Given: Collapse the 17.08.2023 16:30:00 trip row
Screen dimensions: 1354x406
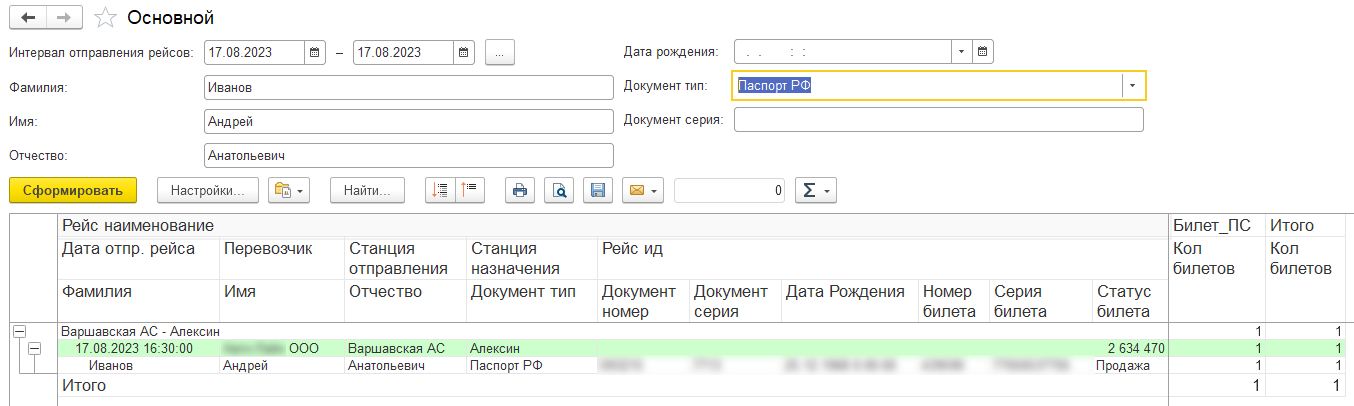Looking at the screenshot, I should pyautogui.click(x=34, y=348).
